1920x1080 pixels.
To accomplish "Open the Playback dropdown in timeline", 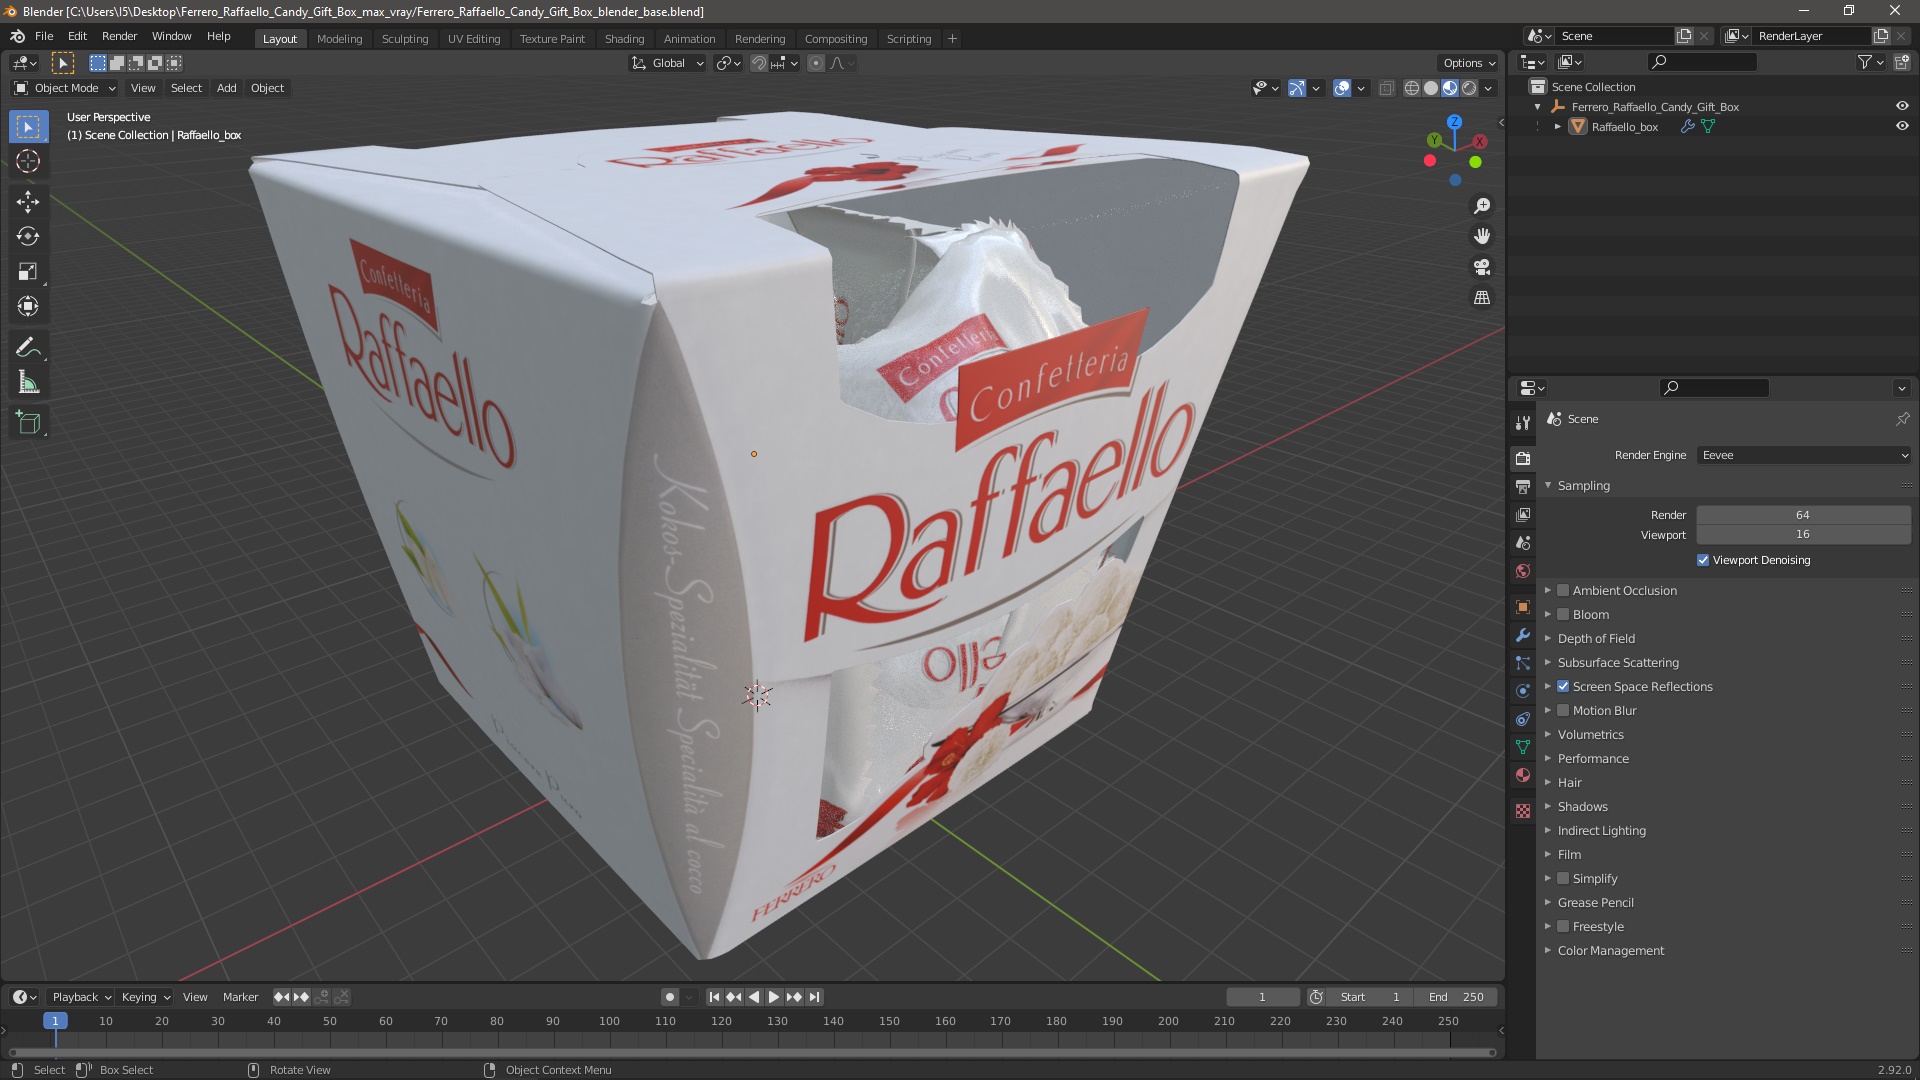I will [81, 997].
